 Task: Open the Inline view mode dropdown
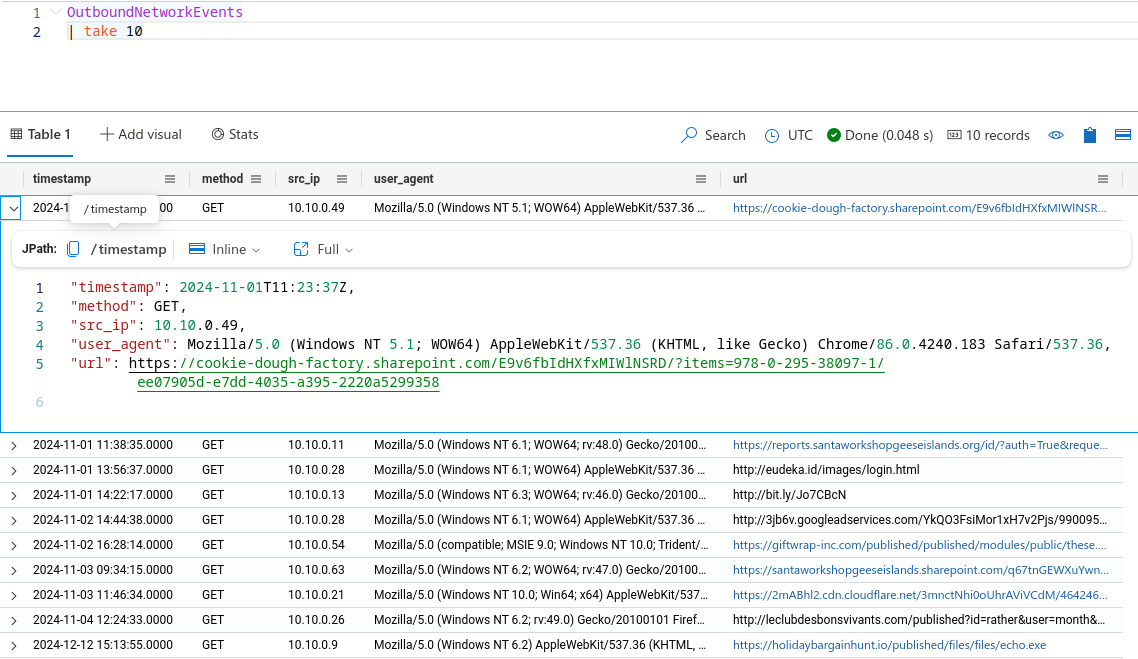coord(224,249)
